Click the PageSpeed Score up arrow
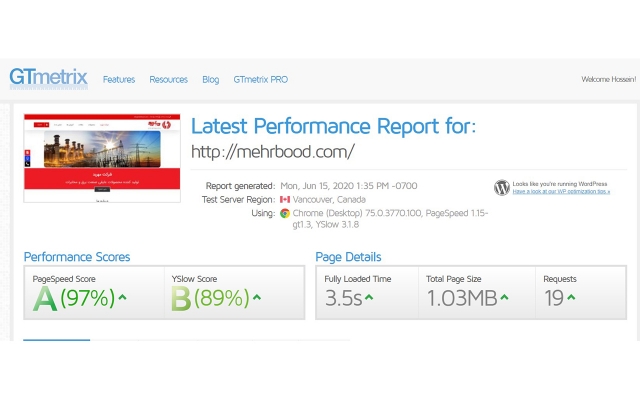 pos(122,297)
